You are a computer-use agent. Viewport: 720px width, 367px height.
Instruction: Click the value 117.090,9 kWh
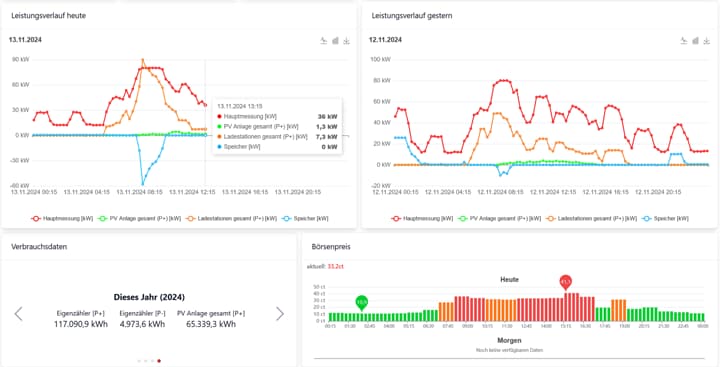coord(81,324)
